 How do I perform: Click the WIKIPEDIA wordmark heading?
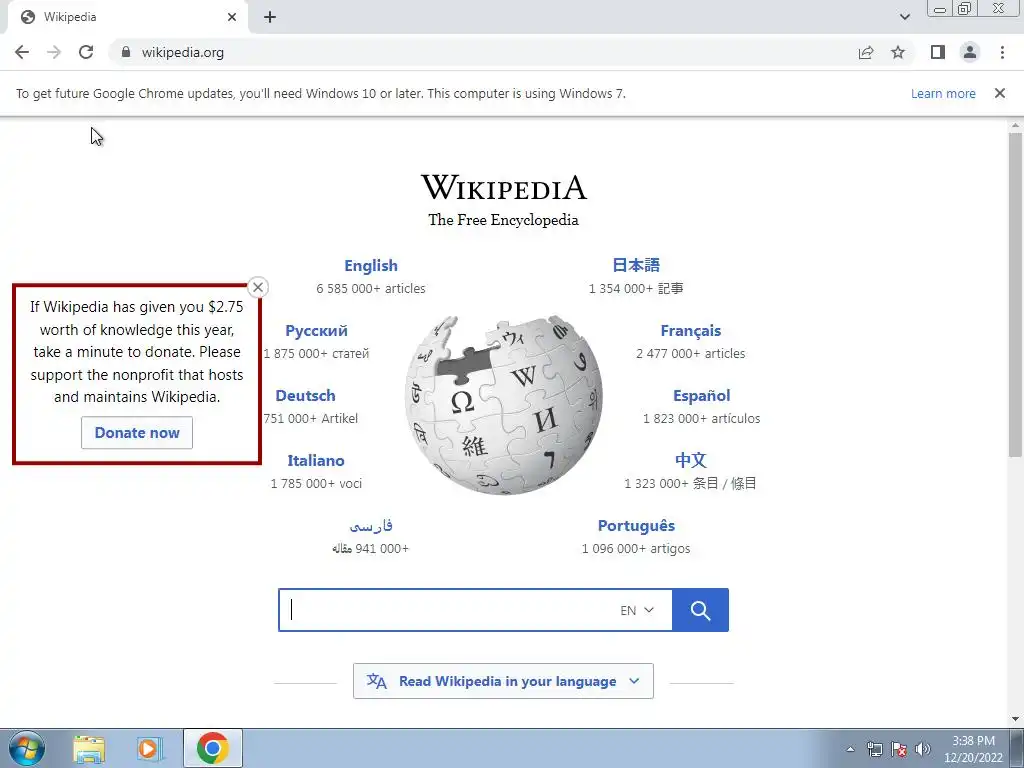pyautogui.click(x=504, y=188)
